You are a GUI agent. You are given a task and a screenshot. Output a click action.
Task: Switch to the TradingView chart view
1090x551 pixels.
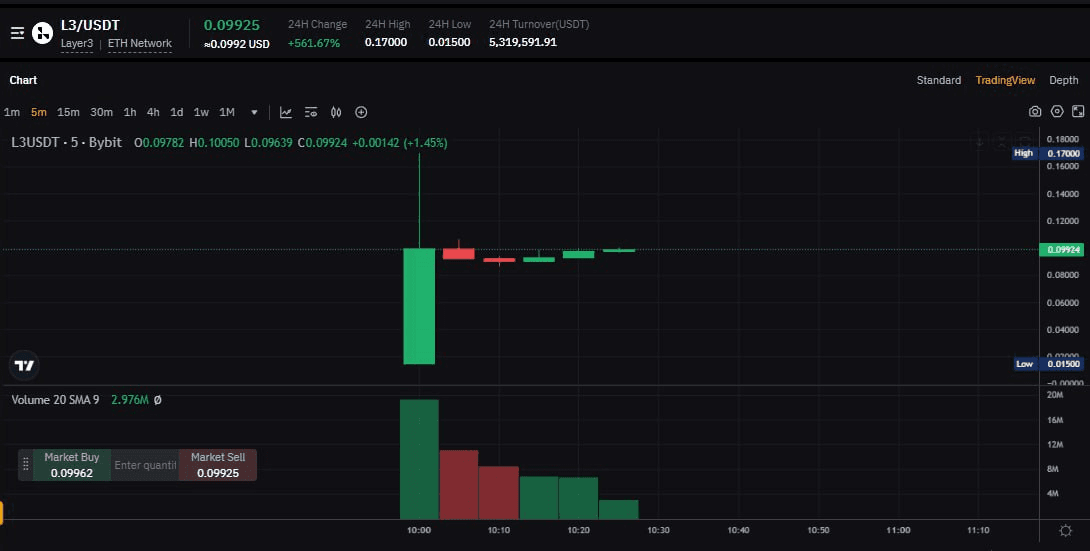point(1005,80)
